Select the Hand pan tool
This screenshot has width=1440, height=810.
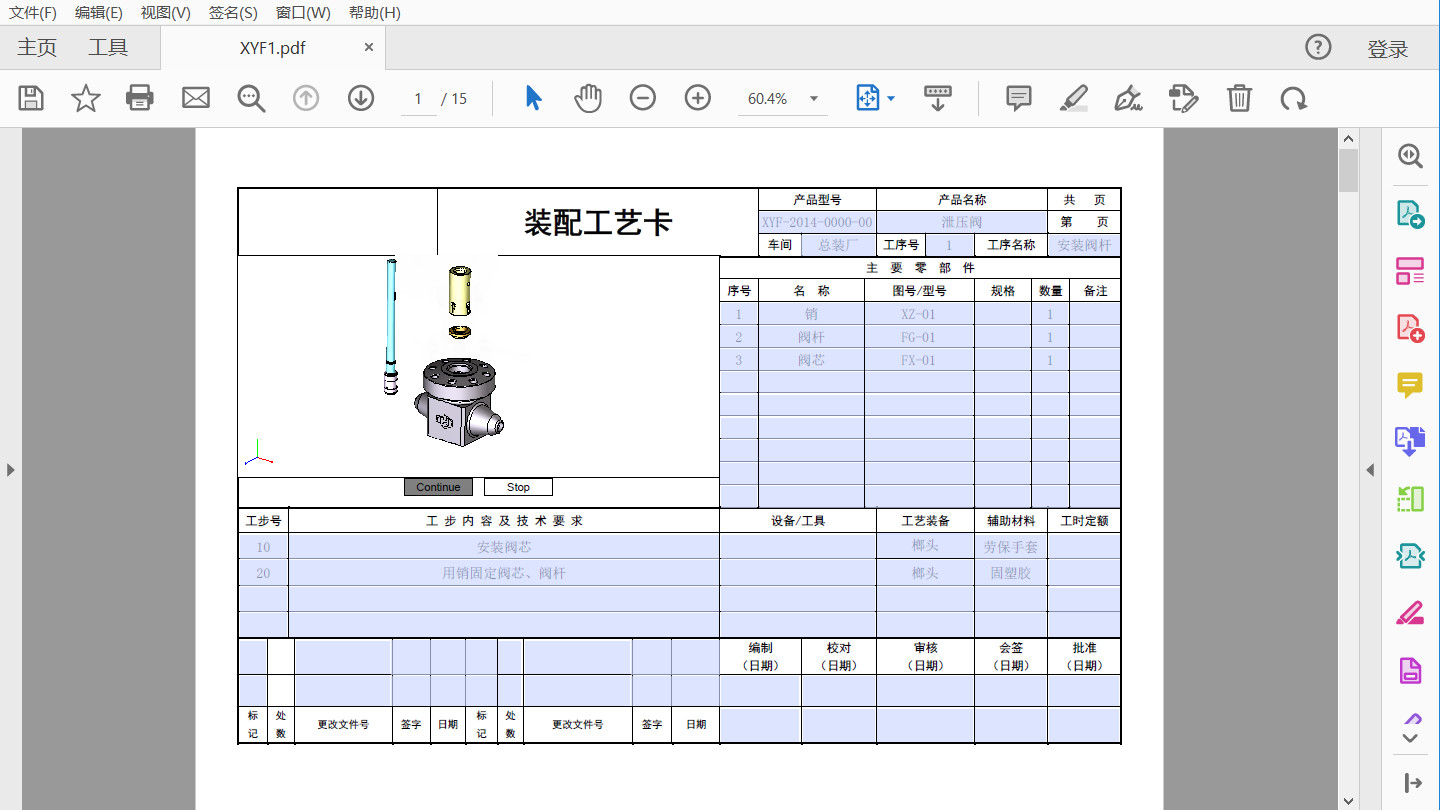[587, 98]
